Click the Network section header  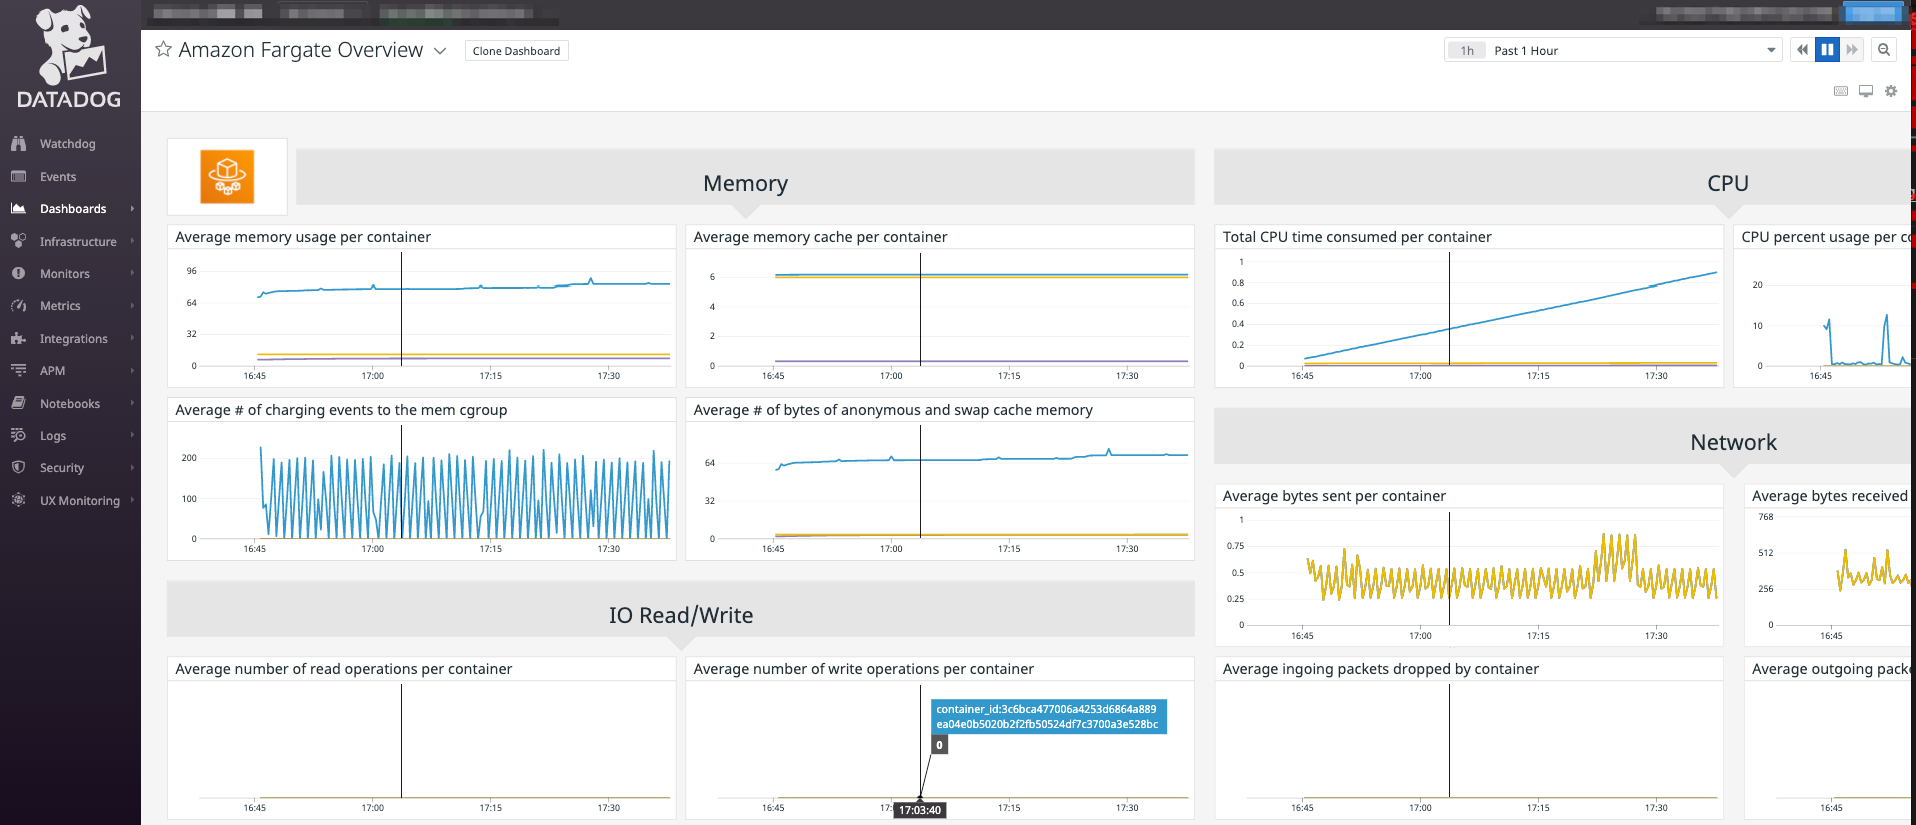coord(1733,442)
